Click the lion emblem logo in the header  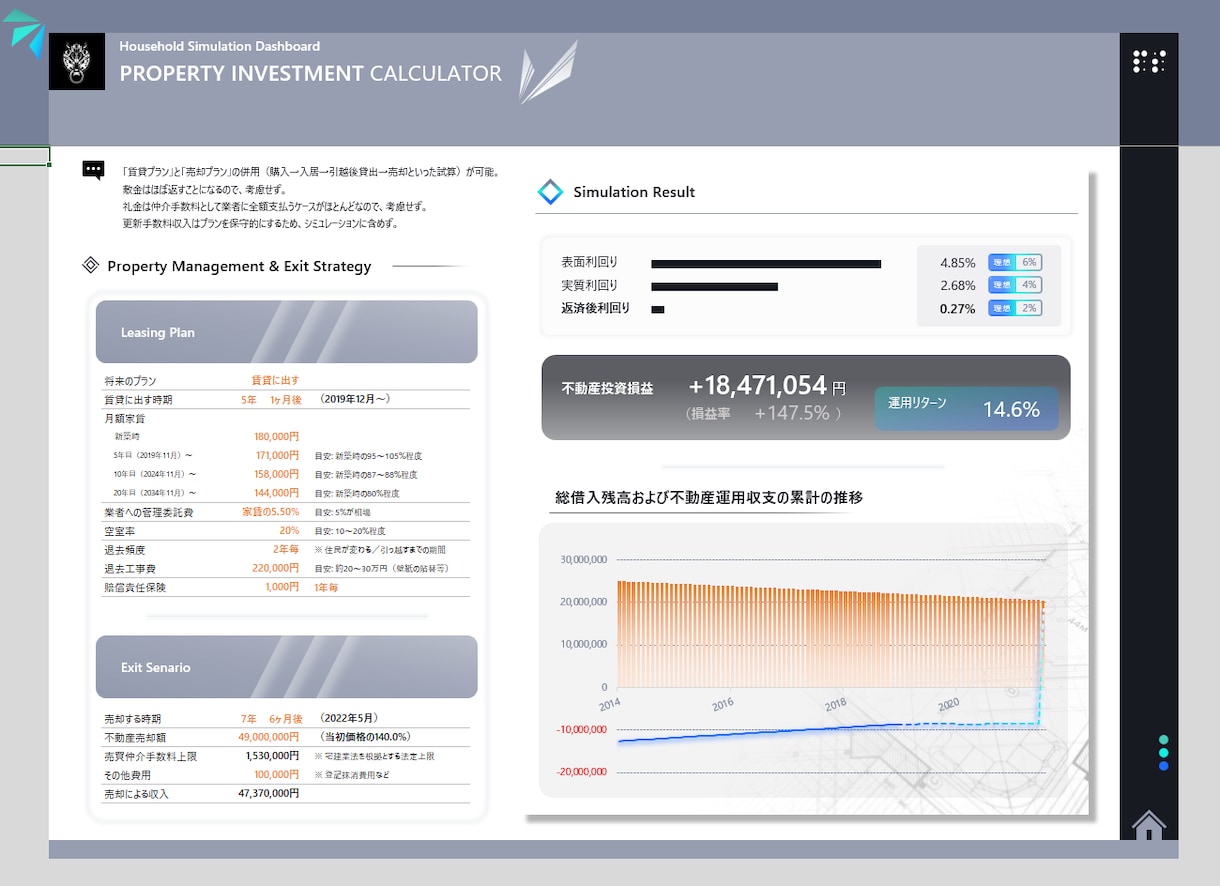77,62
